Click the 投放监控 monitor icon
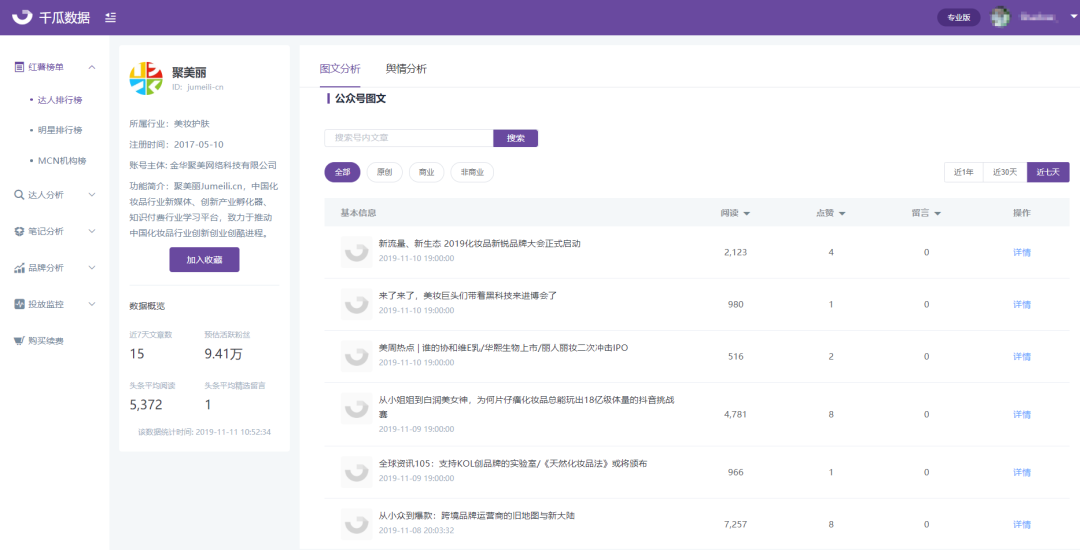1080x550 pixels. point(19,304)
